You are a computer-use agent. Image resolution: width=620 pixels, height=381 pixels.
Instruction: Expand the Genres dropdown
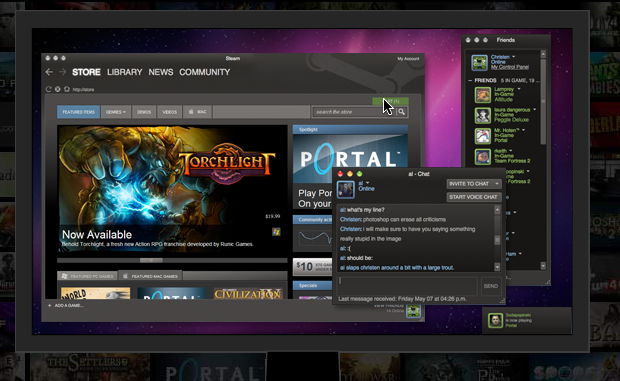(x=115, y=112)
